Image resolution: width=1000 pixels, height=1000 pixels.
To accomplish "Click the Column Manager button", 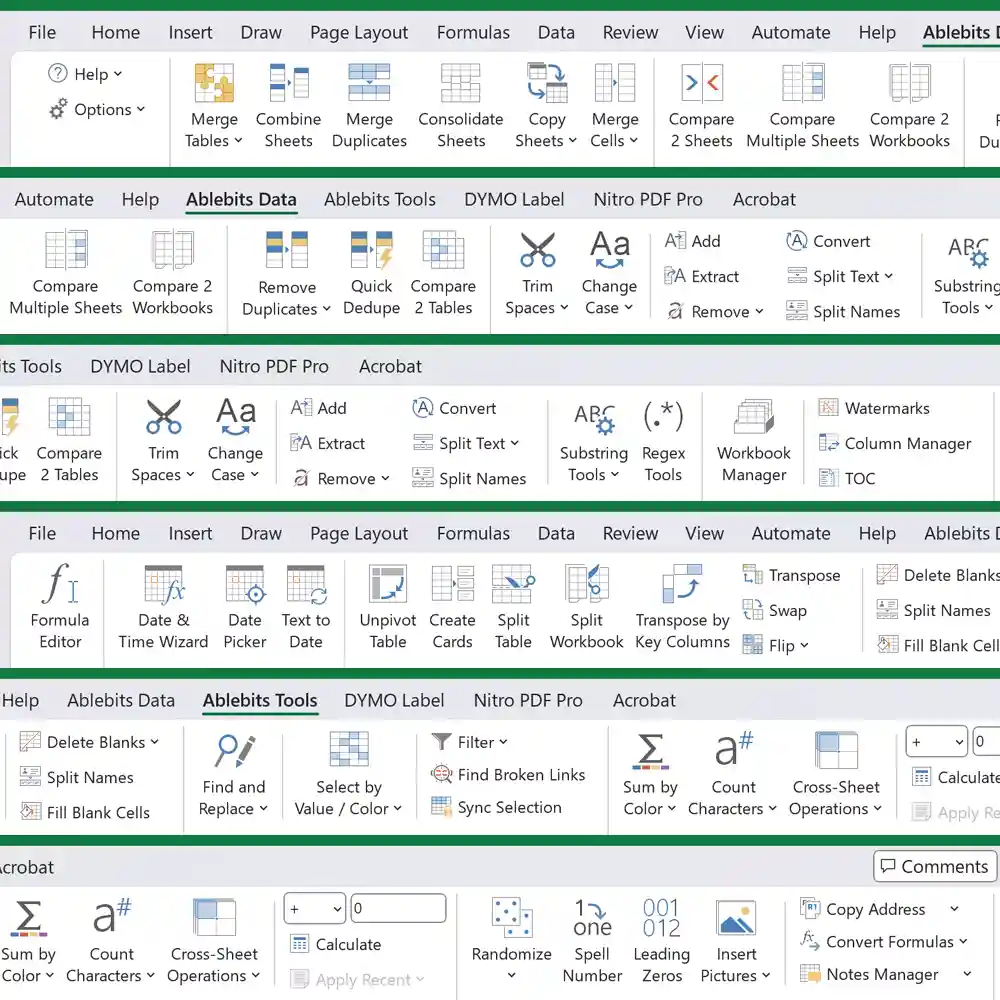I will click(895, 444).
